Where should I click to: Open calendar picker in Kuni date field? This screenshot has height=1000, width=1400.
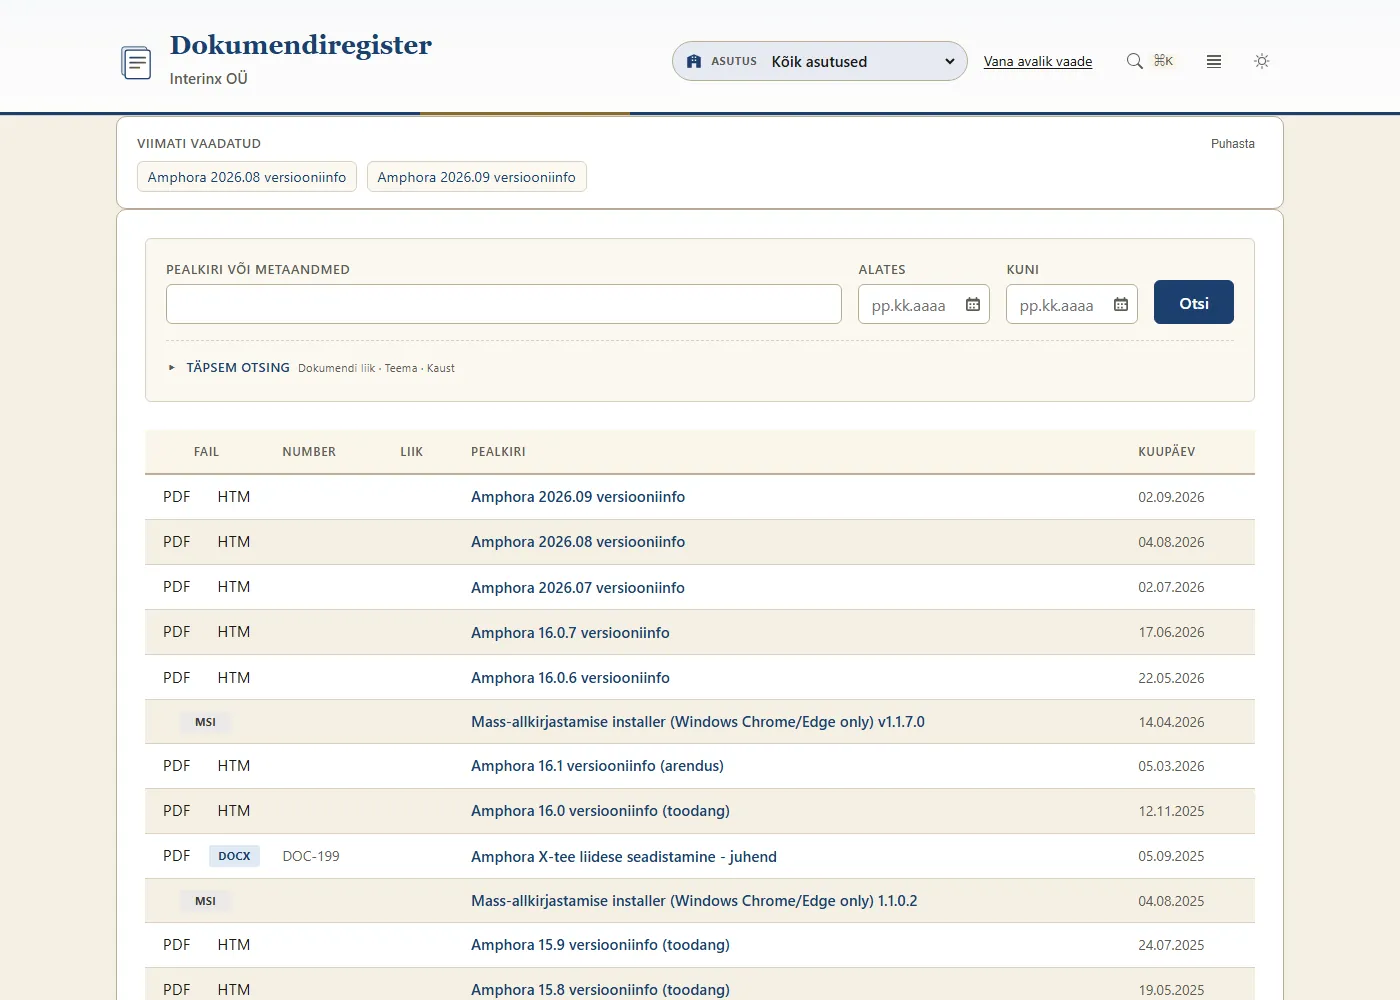[x=1121, y=304]
